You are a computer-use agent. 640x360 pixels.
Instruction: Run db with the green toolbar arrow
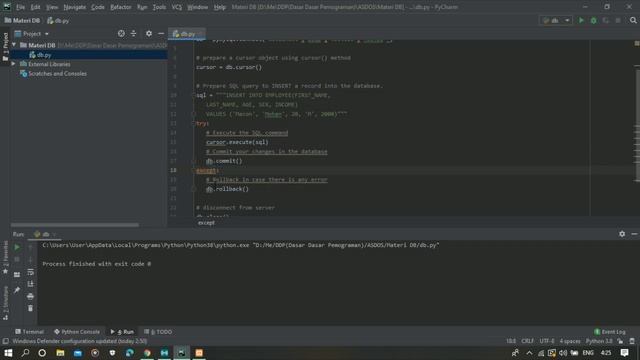[581, 20]
